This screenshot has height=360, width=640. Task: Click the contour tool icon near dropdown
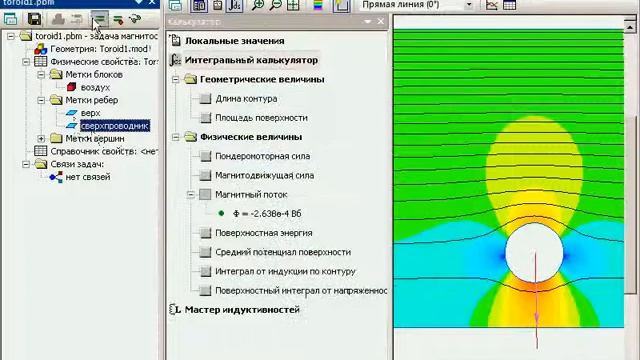point(342,5)
